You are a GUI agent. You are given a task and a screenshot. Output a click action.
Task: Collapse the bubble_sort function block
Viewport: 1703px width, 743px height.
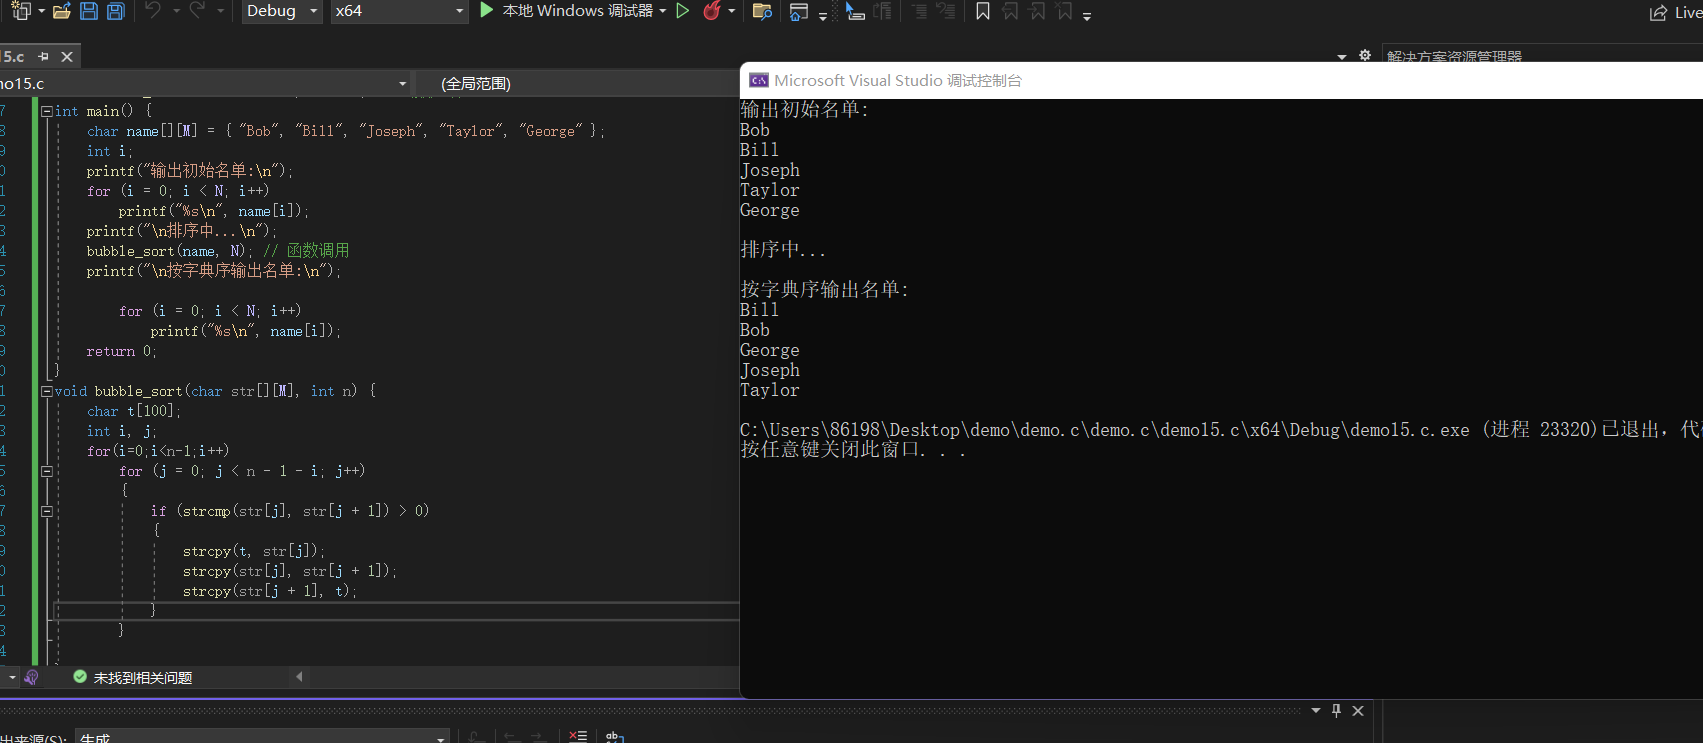[x=47, y=391]
